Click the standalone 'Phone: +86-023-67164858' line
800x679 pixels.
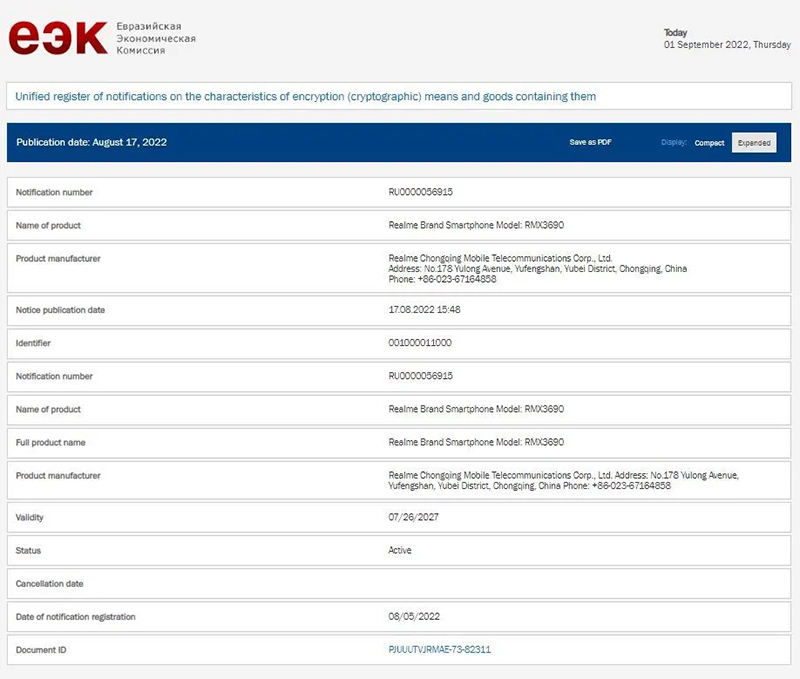[442, 280]
